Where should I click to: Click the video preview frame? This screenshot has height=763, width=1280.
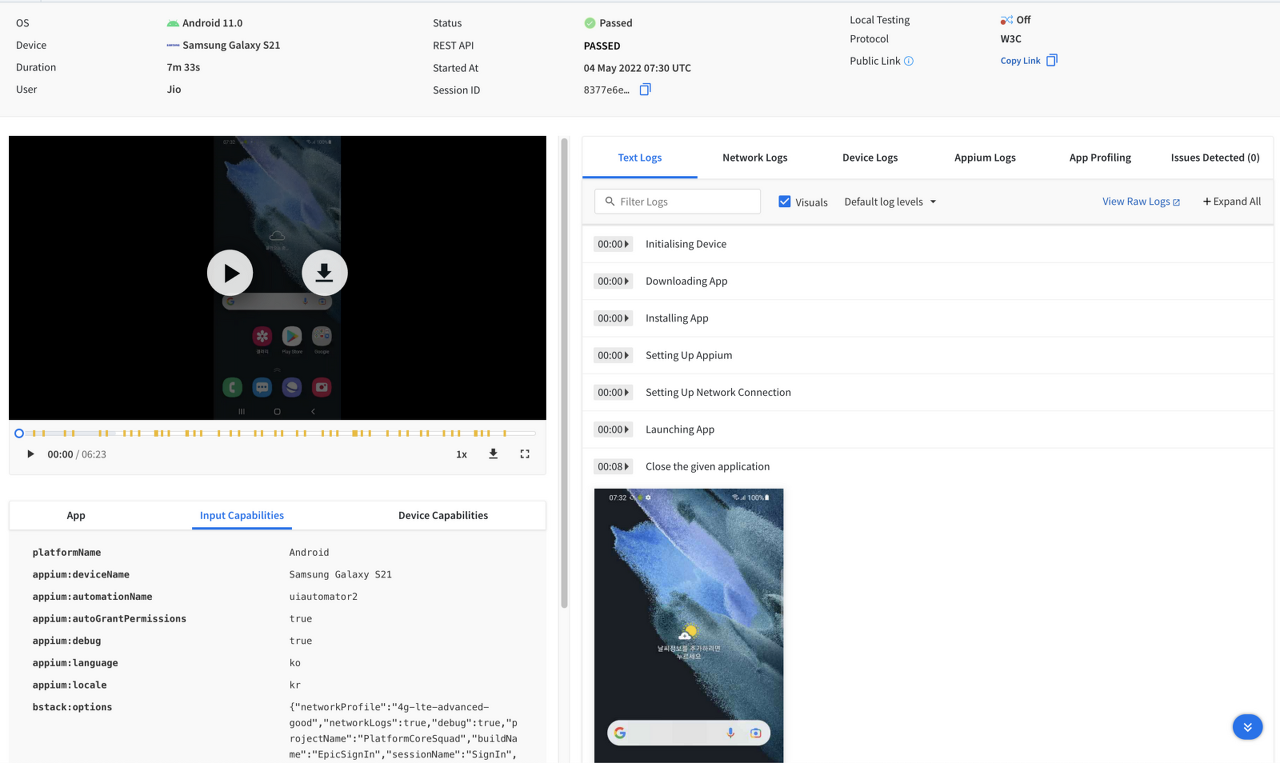pyautogui.click(x=277, y=278)
